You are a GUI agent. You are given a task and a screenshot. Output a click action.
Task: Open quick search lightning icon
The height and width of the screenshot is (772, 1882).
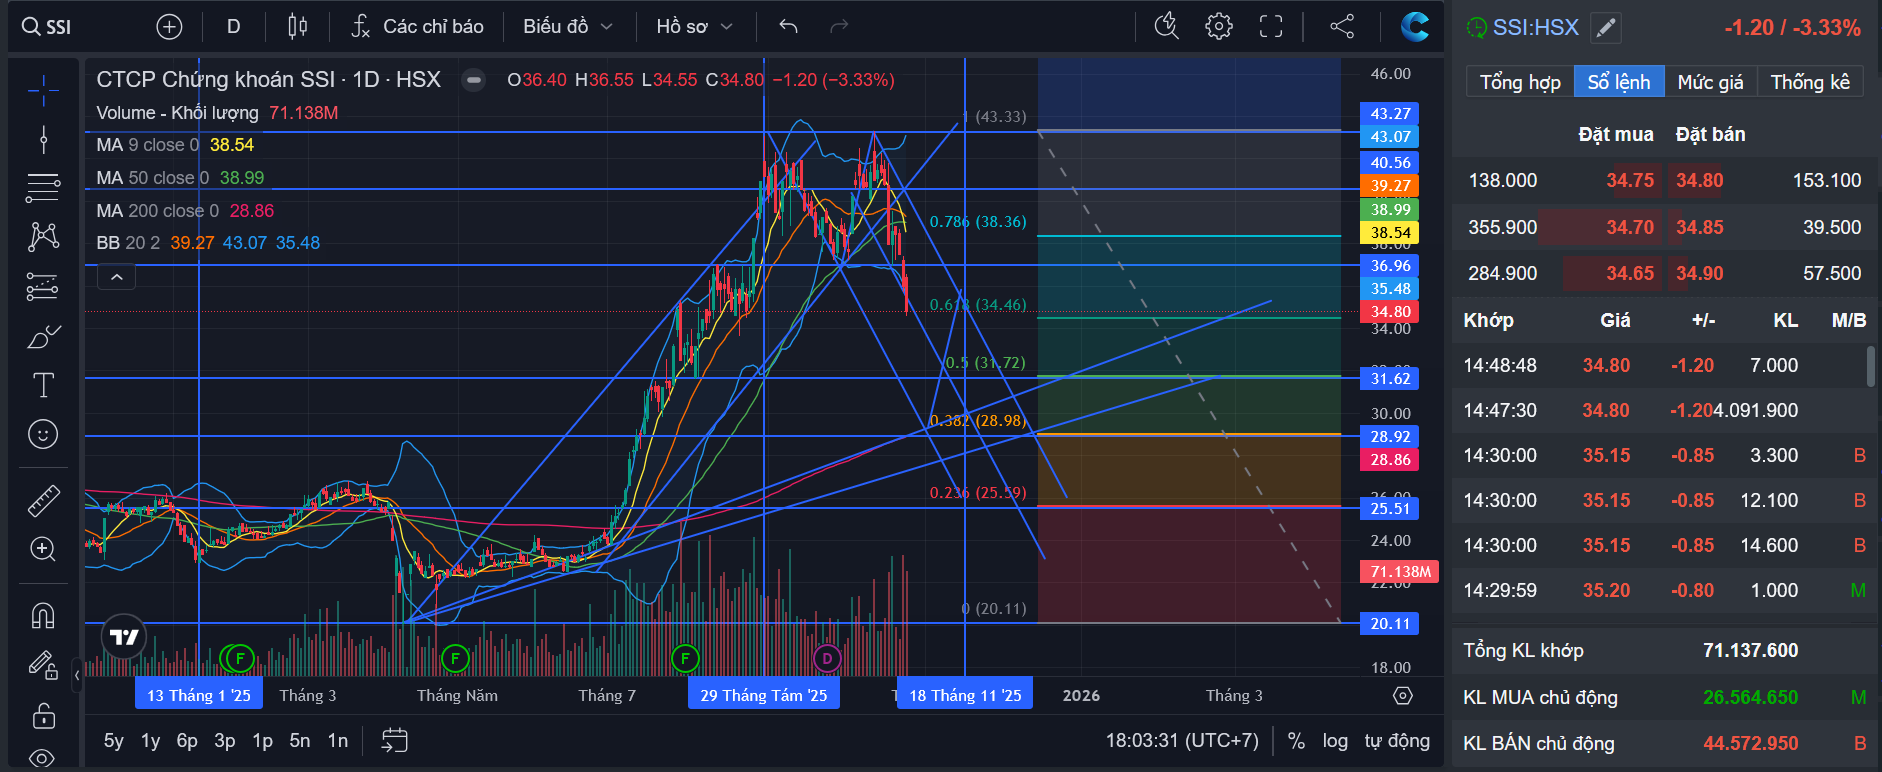(x=1166, y=27)
